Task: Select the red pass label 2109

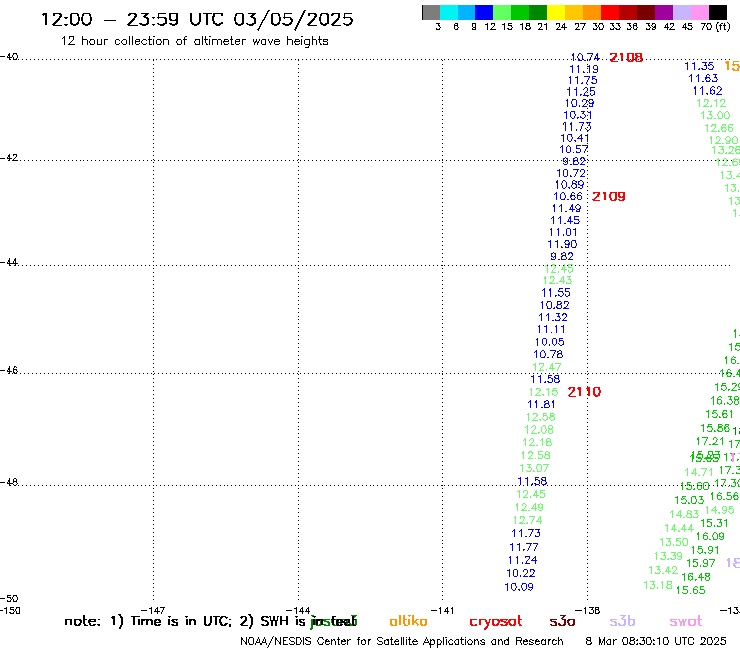Action: (608, 196)
